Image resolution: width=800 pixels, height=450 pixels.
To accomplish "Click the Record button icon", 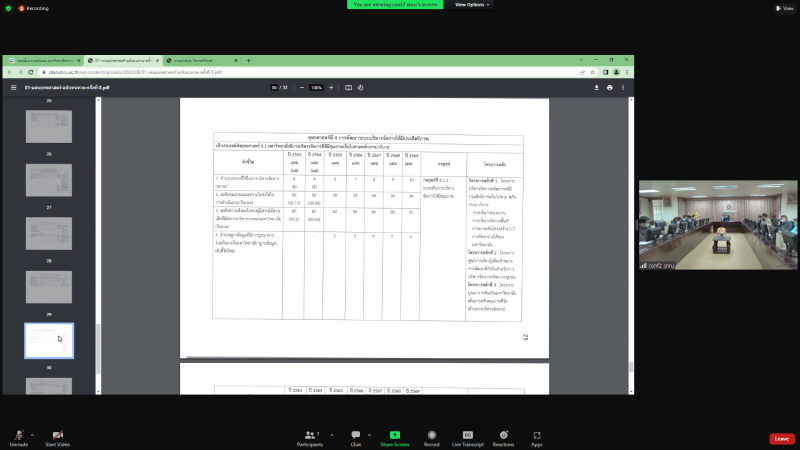I will [x=432, y=435].
